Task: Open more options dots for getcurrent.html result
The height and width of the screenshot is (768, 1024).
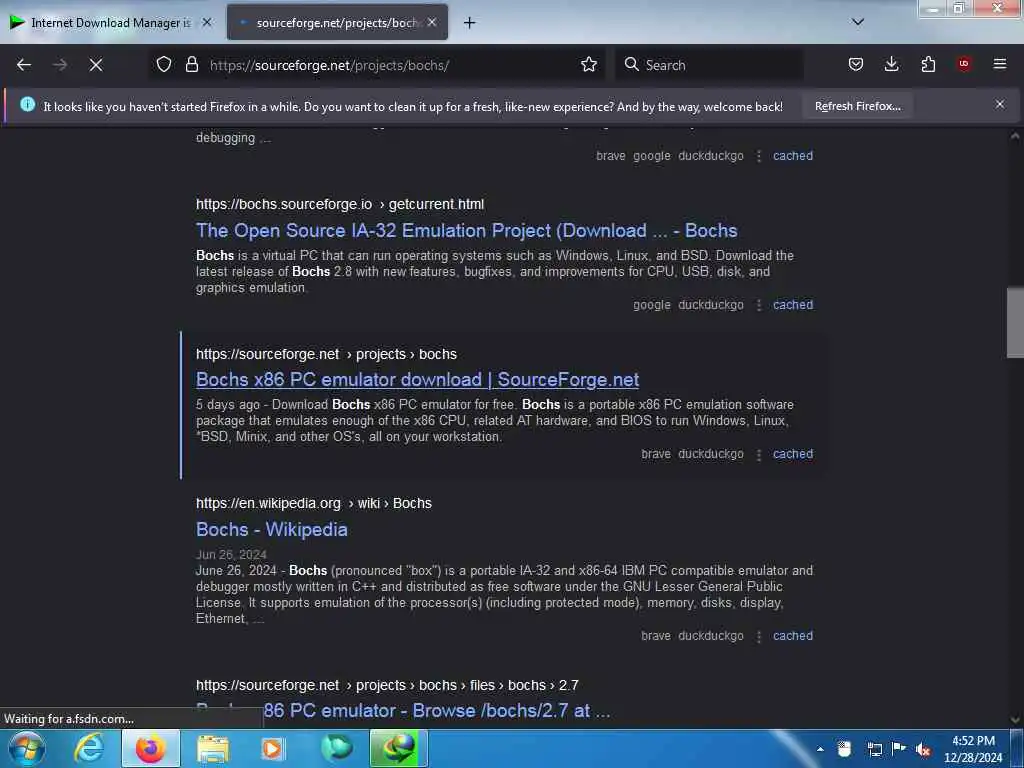Action: [x=759, y=305]
